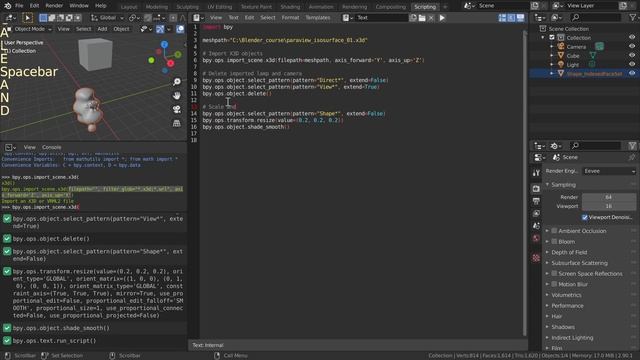Unlink the text datablock with the X icon
The height and width of the screenshot is (360, 640).
click(431, 18)
